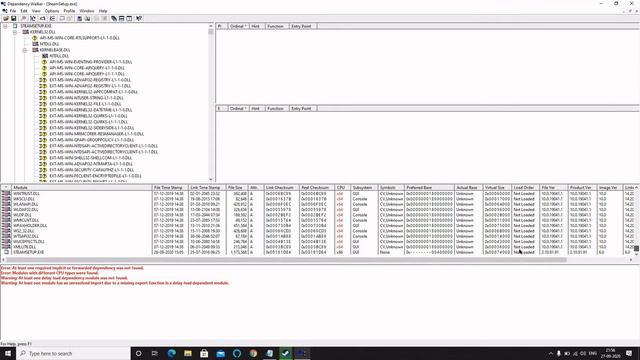Select EXT-MS-WIN-GPAPI-GROUPPOLICY-L1-1-0.DLL tree item
This screenshot has width=640, height=360.
click(x=91, y=140)
